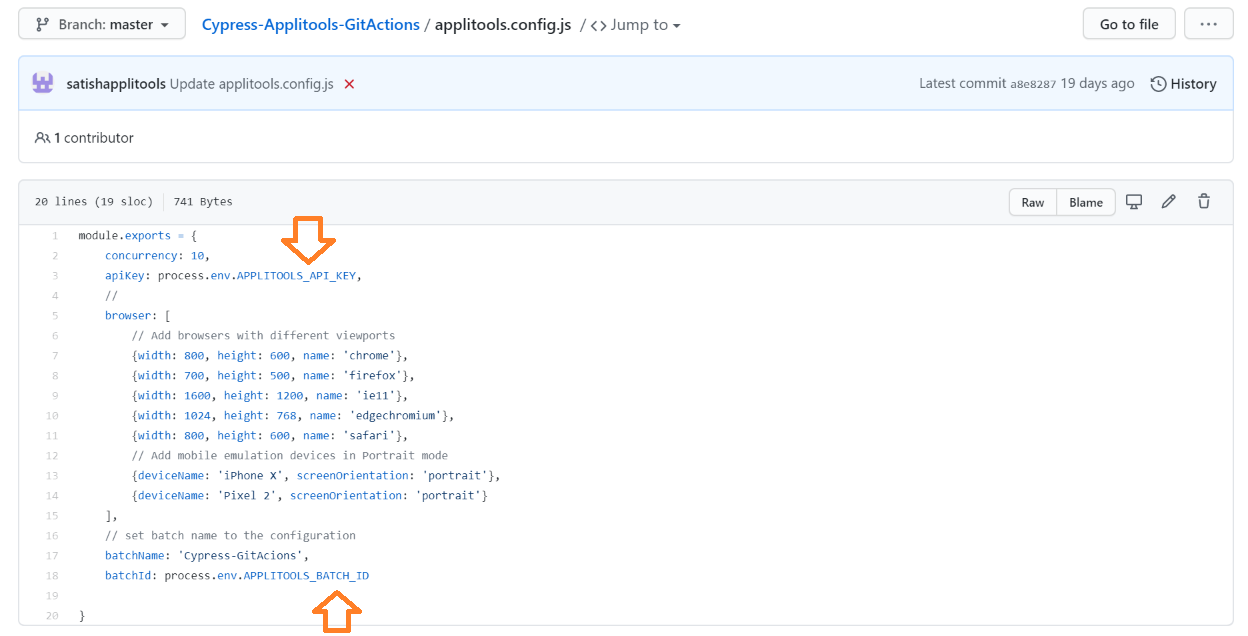Open the three-dot more options menu
Viewport: 1248px width, 636px height.
[x=1208, y=24]
